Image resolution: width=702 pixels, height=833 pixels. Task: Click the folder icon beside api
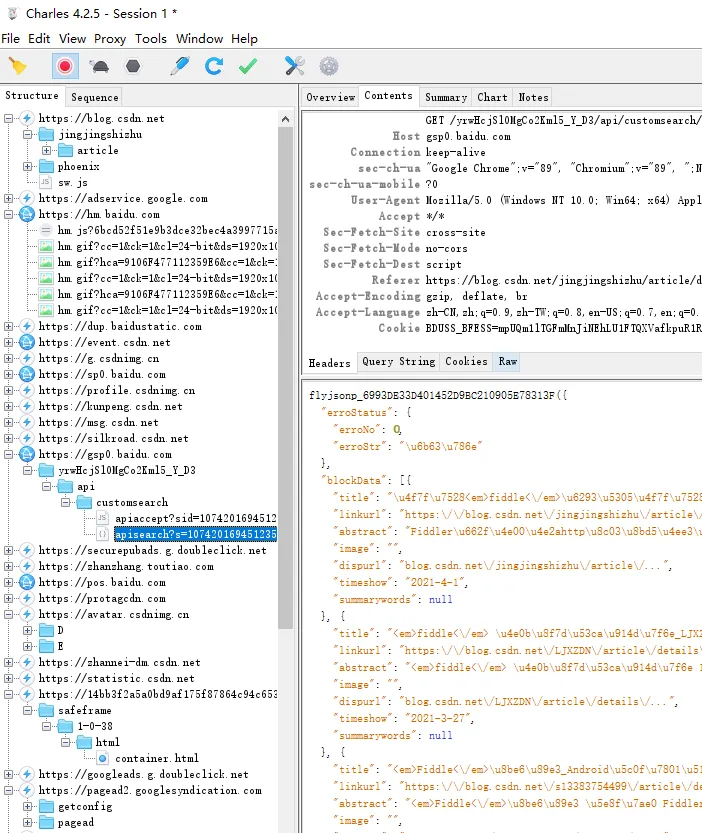(65, 486)
